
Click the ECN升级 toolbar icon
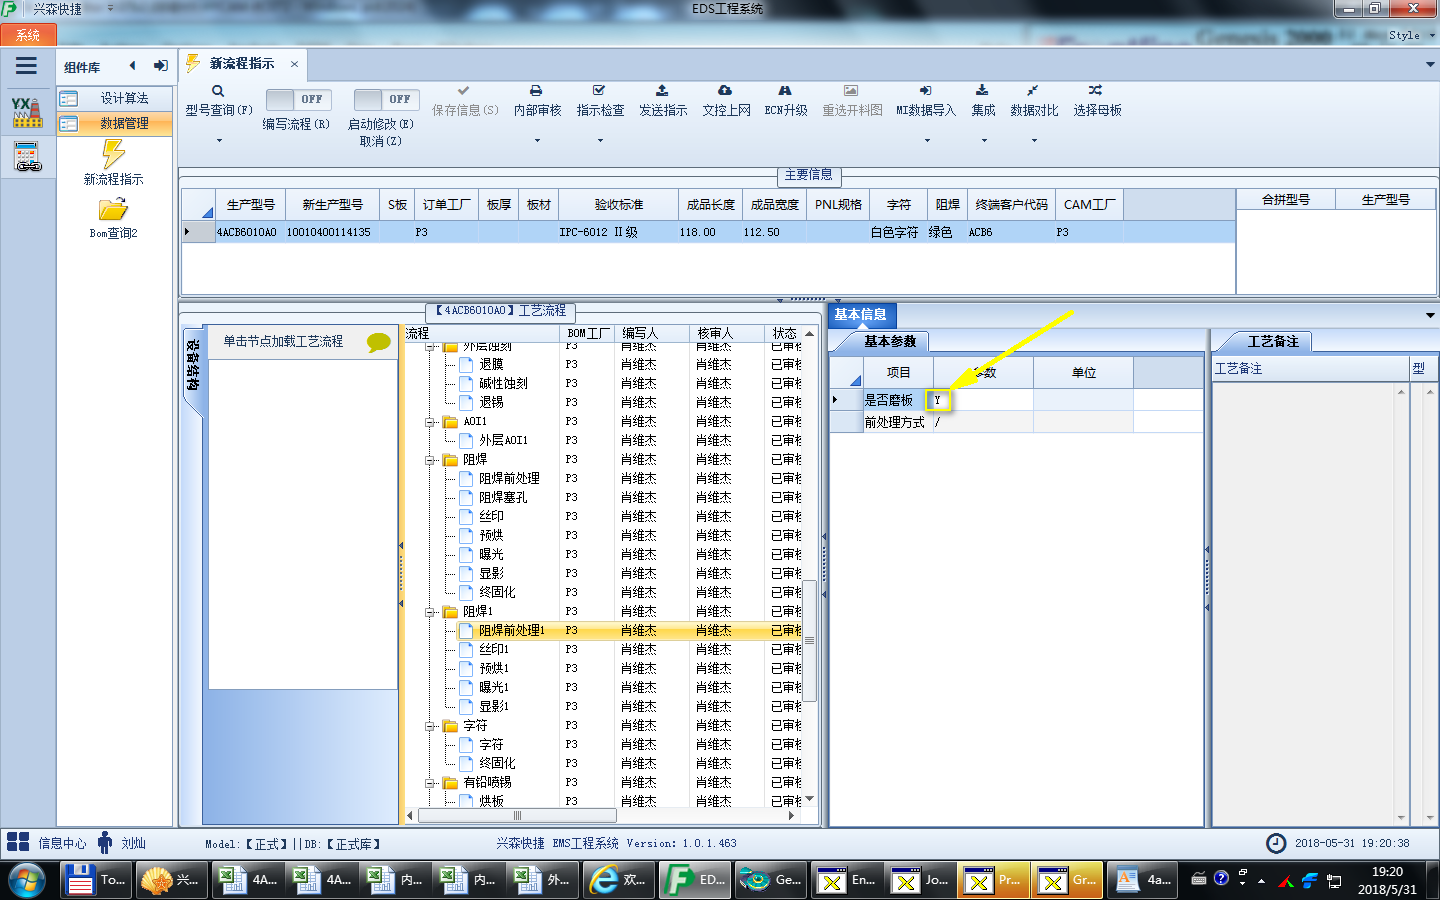(x=785, y=91)
